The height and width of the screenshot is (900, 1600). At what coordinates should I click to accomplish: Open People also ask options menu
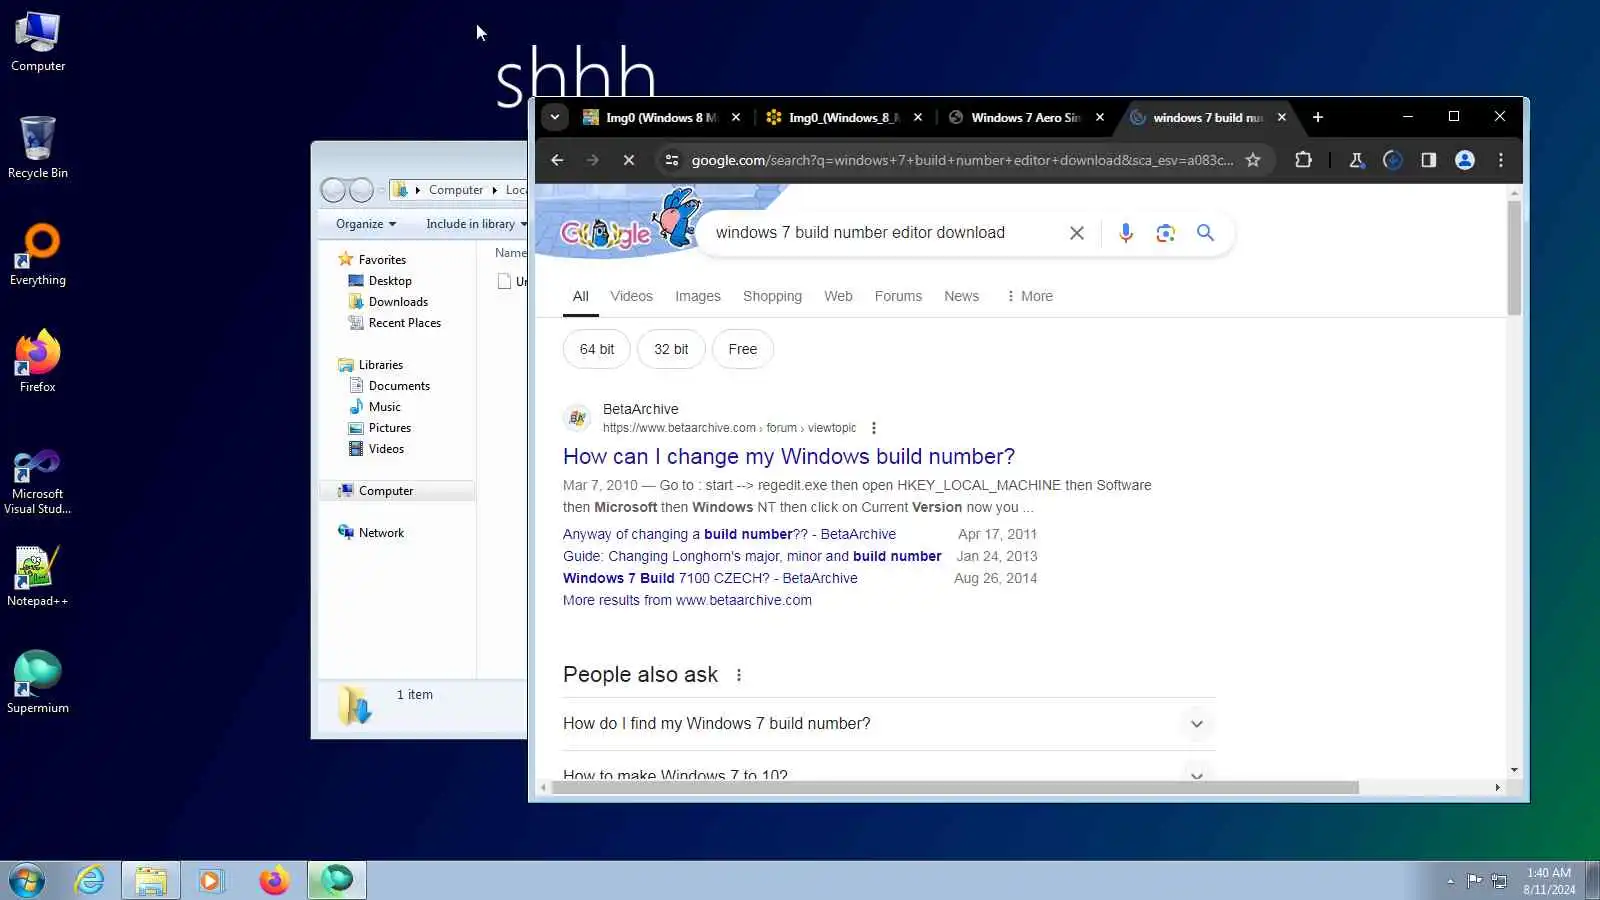pos(739,675)
